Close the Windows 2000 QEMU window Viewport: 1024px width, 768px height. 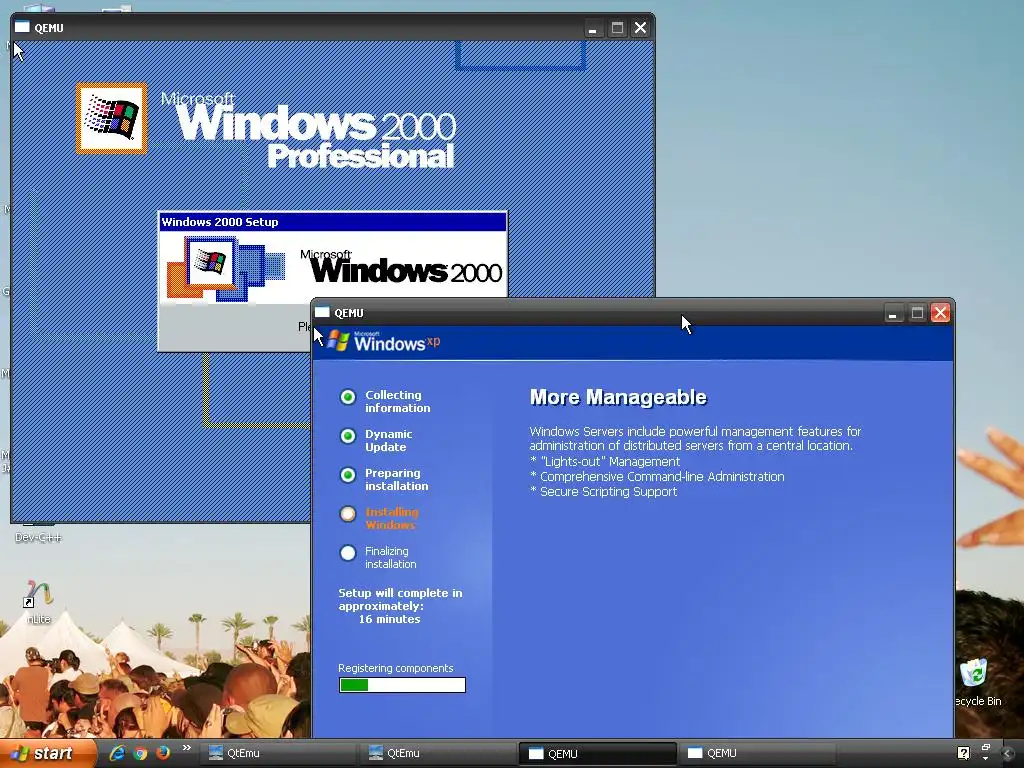point(641,28)
